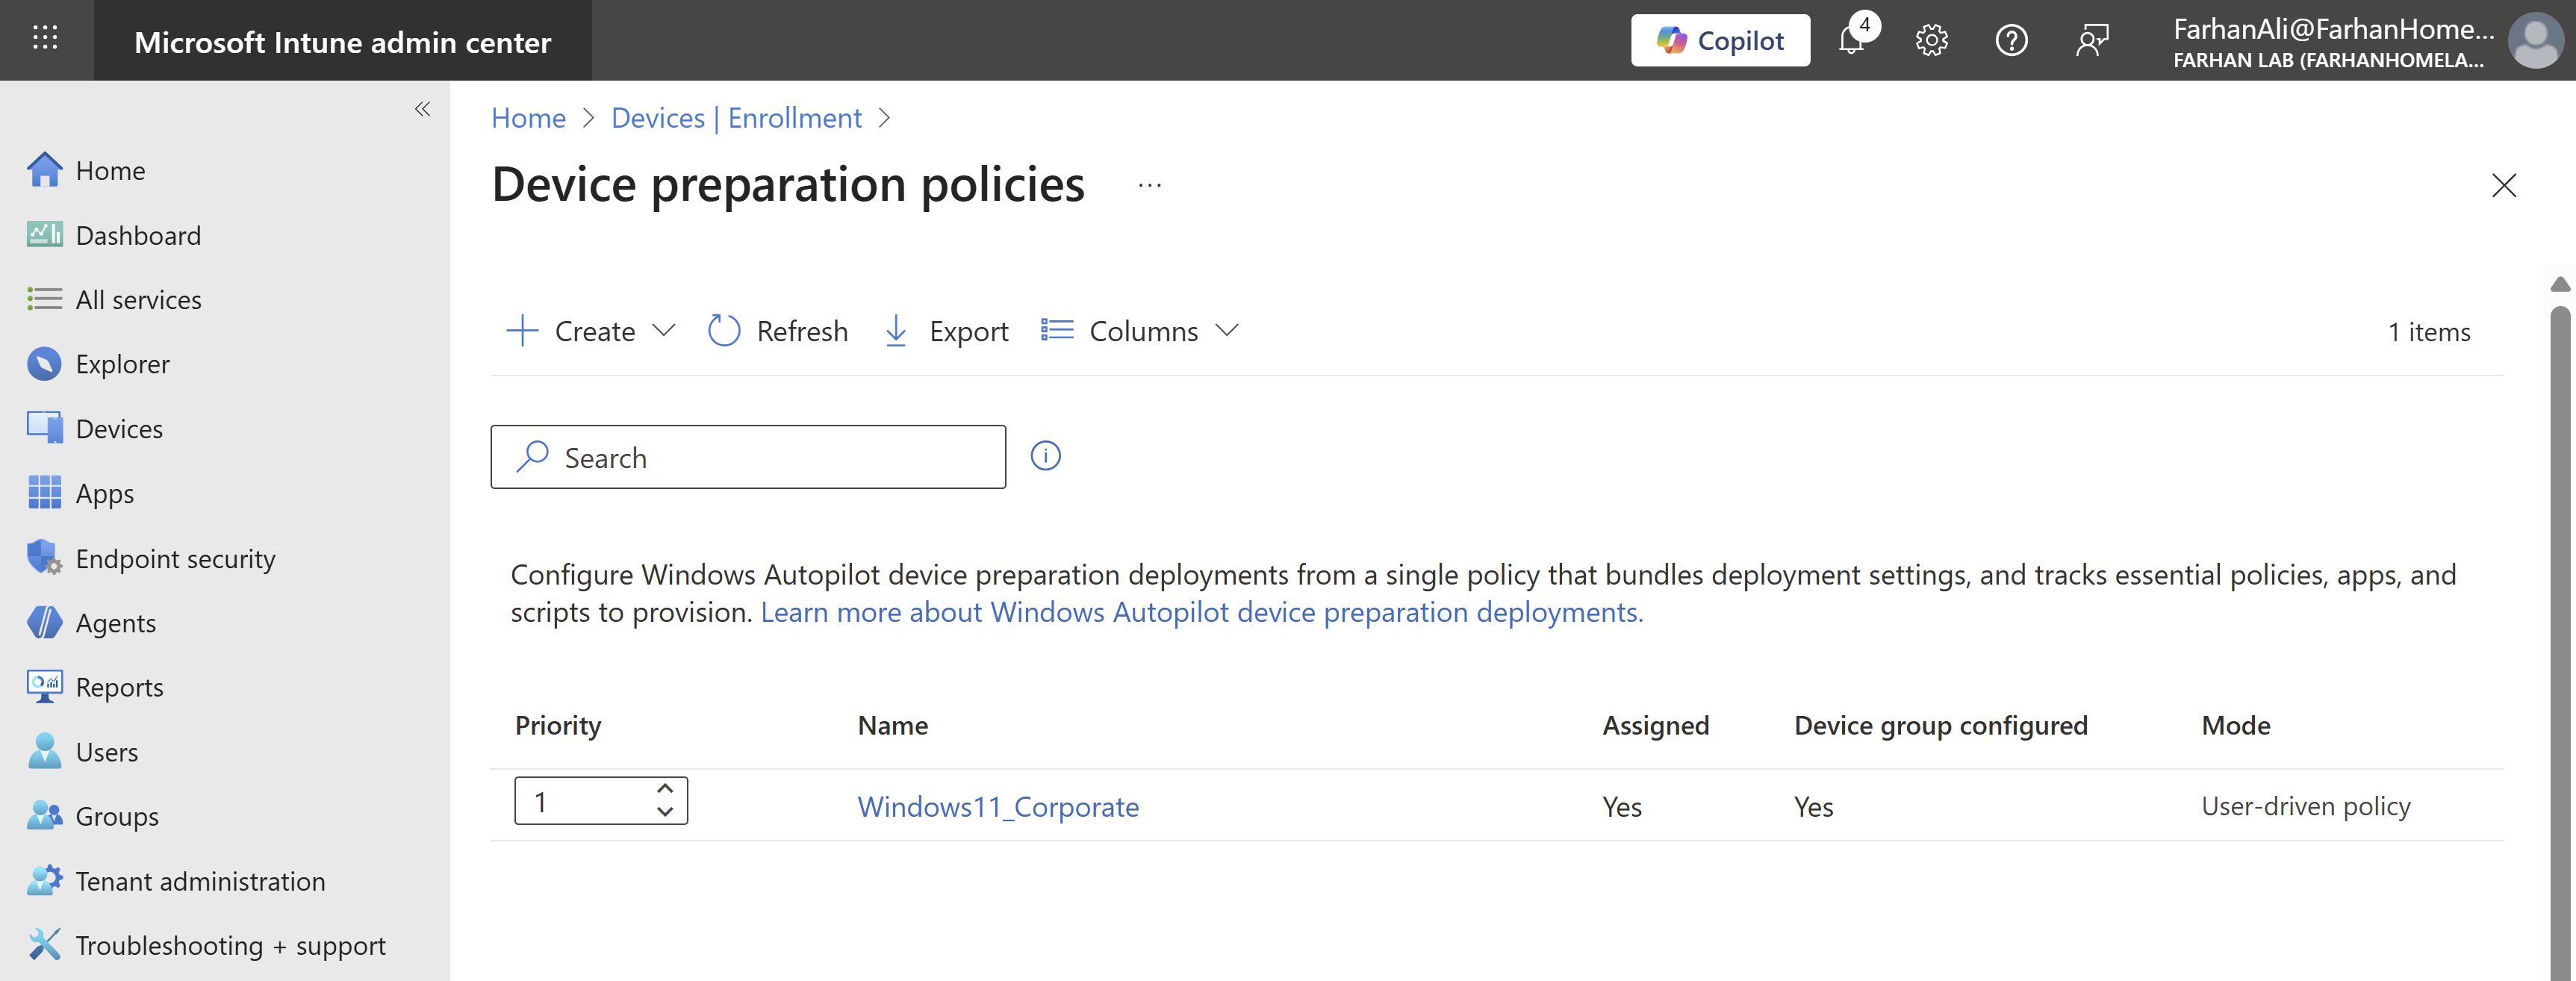Open Endpoint security in sidebar
Image resolution: width=2576 pixels, height=981 pixels.
coord(175,558)
